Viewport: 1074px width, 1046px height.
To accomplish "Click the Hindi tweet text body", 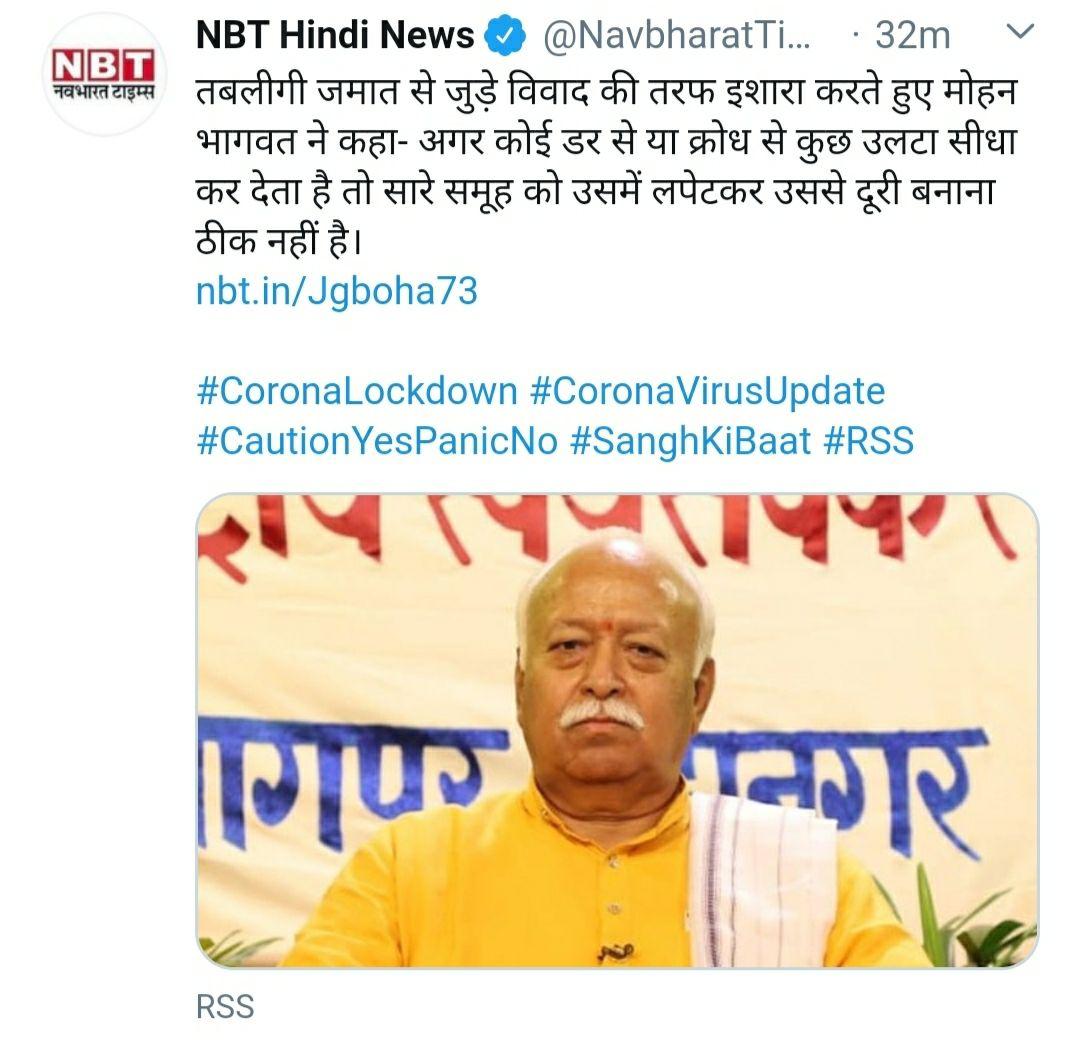I will point(606,166).
